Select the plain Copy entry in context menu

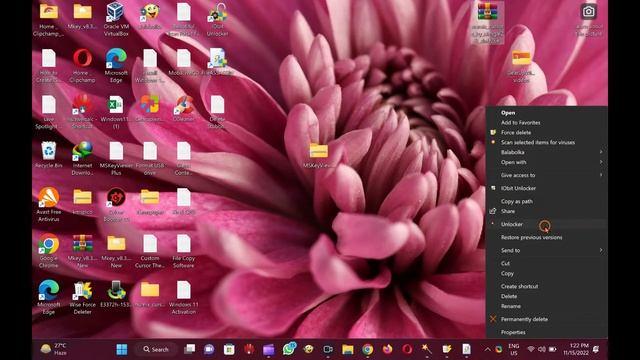coord(546,273)
